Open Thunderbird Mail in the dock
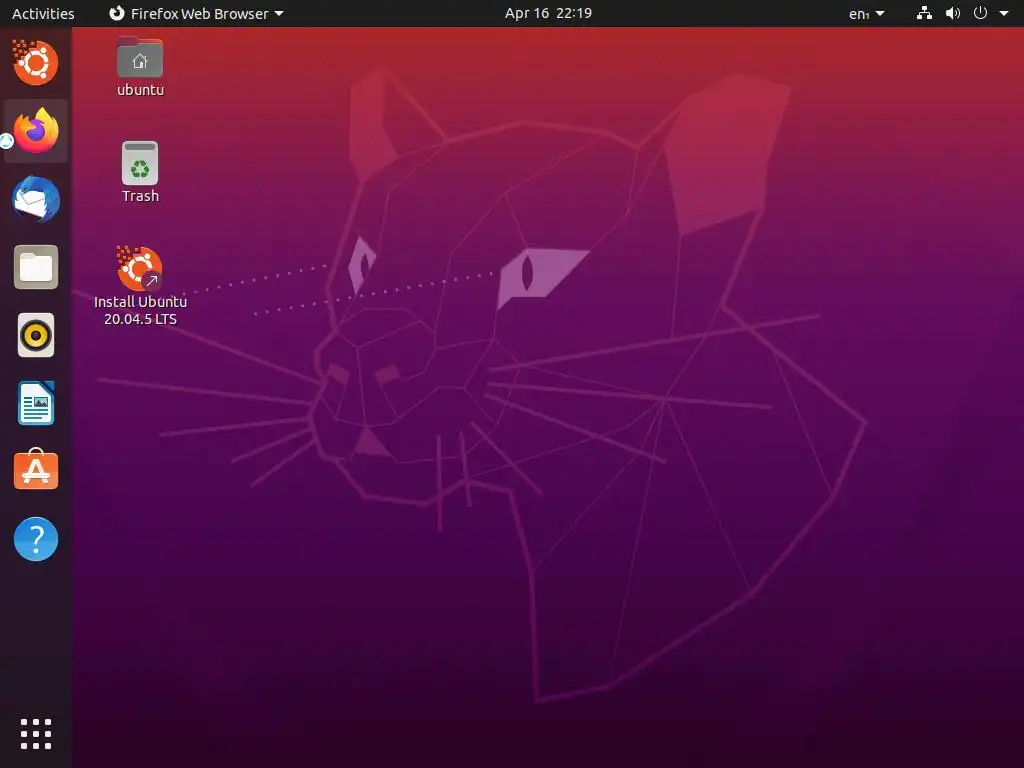The image size is (1024, 768). click(36, 199)
